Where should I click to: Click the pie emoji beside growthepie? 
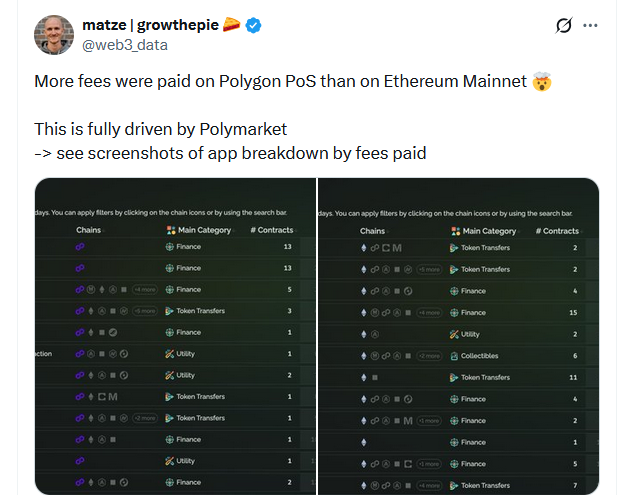coord(231,24)
